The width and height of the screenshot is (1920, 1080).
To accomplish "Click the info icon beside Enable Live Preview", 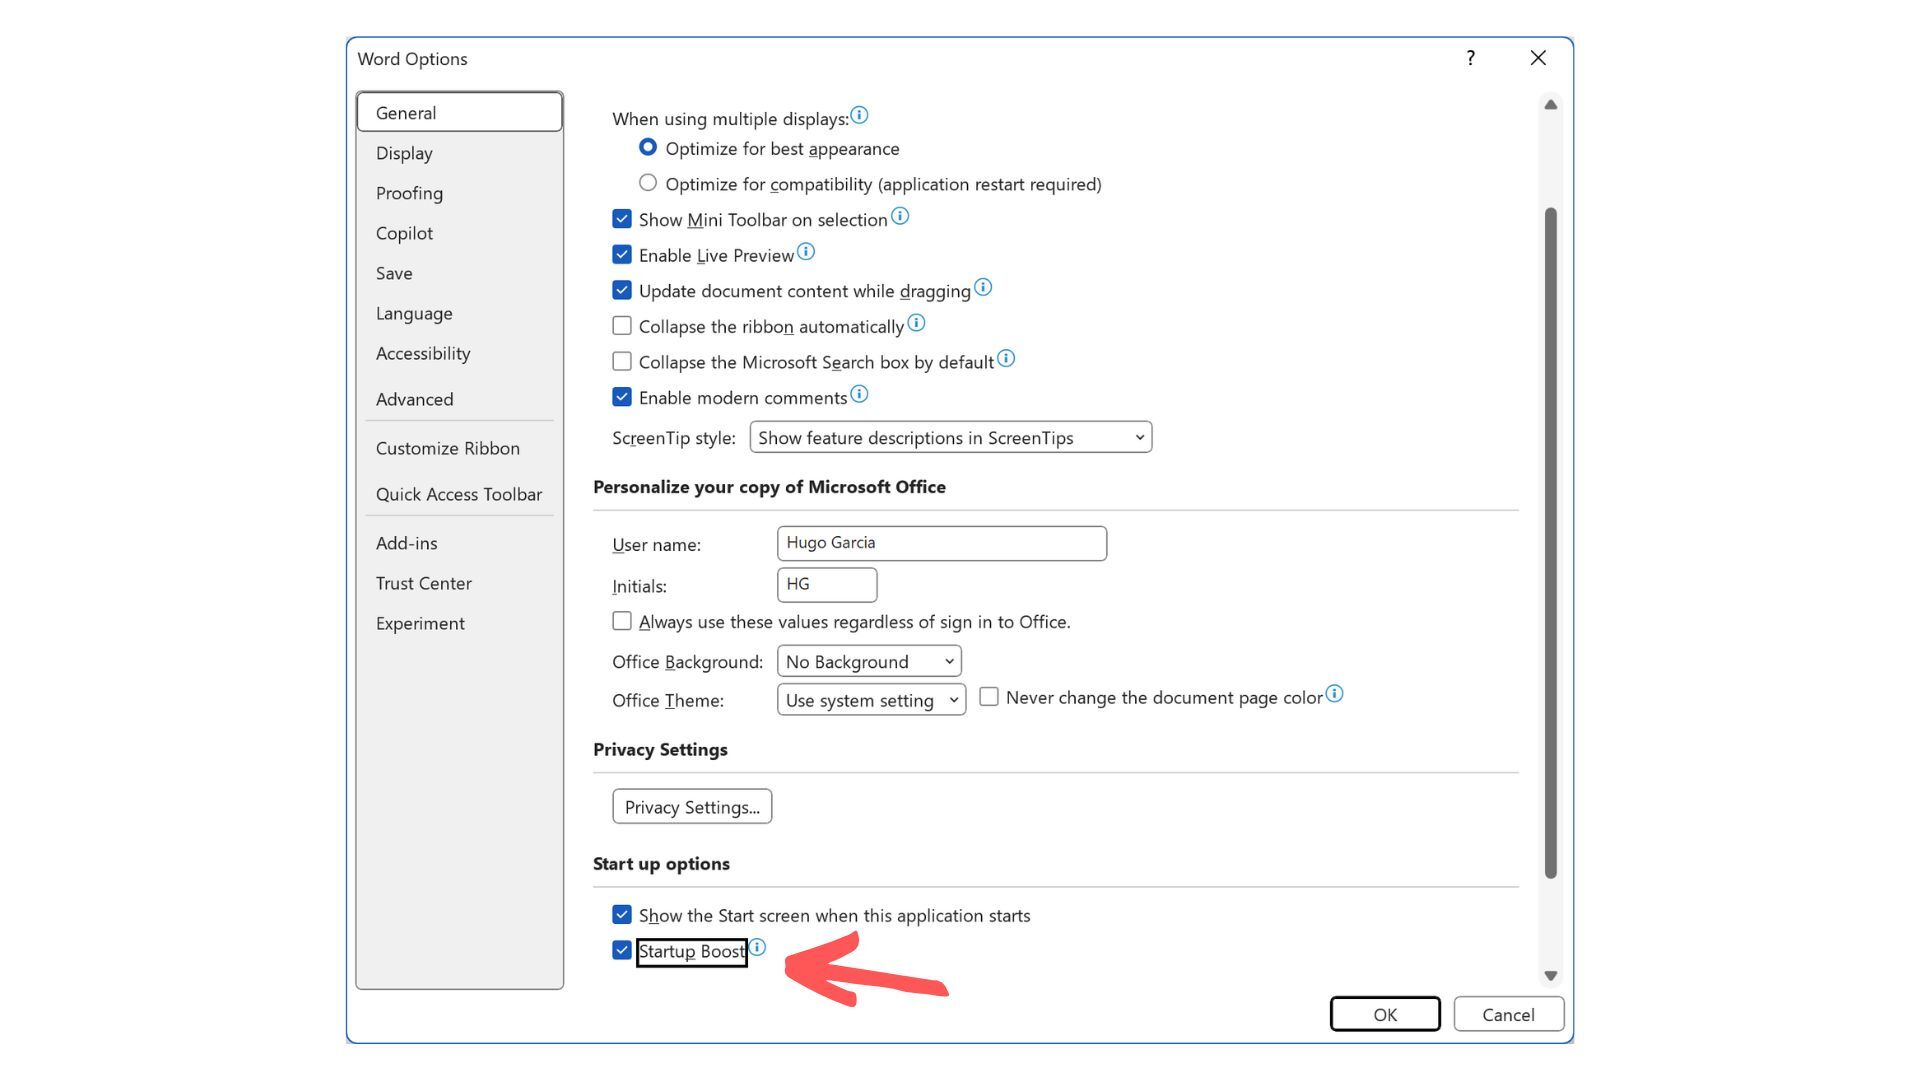I will pos(806,252).
